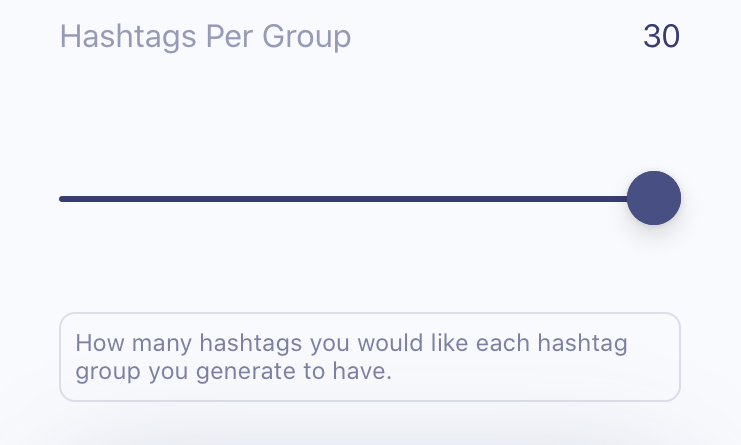Click the Hashtags Per Group slider handle
Screen dimensions: 741x445
(654, 198)
